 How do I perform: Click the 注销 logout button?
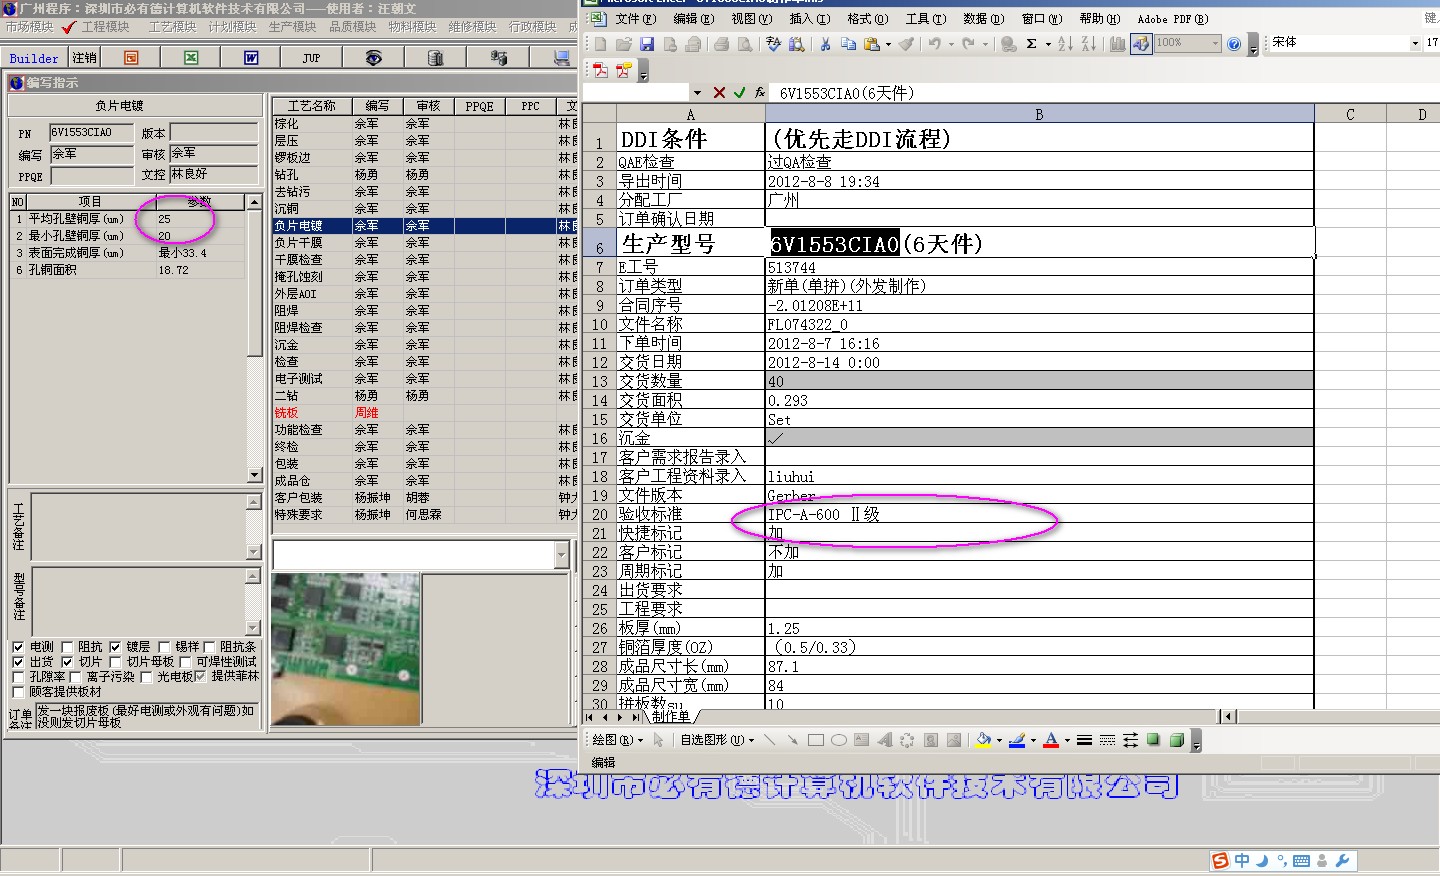[85, 58]
